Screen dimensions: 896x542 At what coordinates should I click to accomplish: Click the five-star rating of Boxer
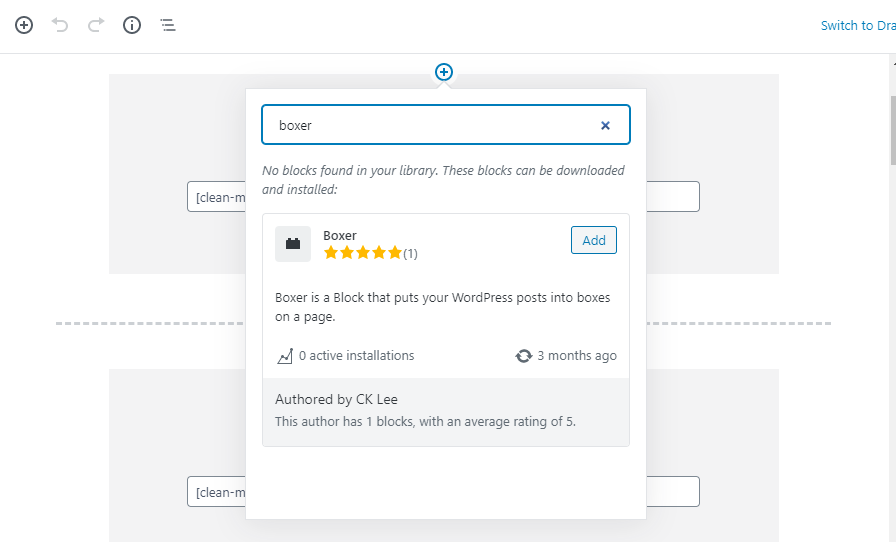tap(362, 253)
